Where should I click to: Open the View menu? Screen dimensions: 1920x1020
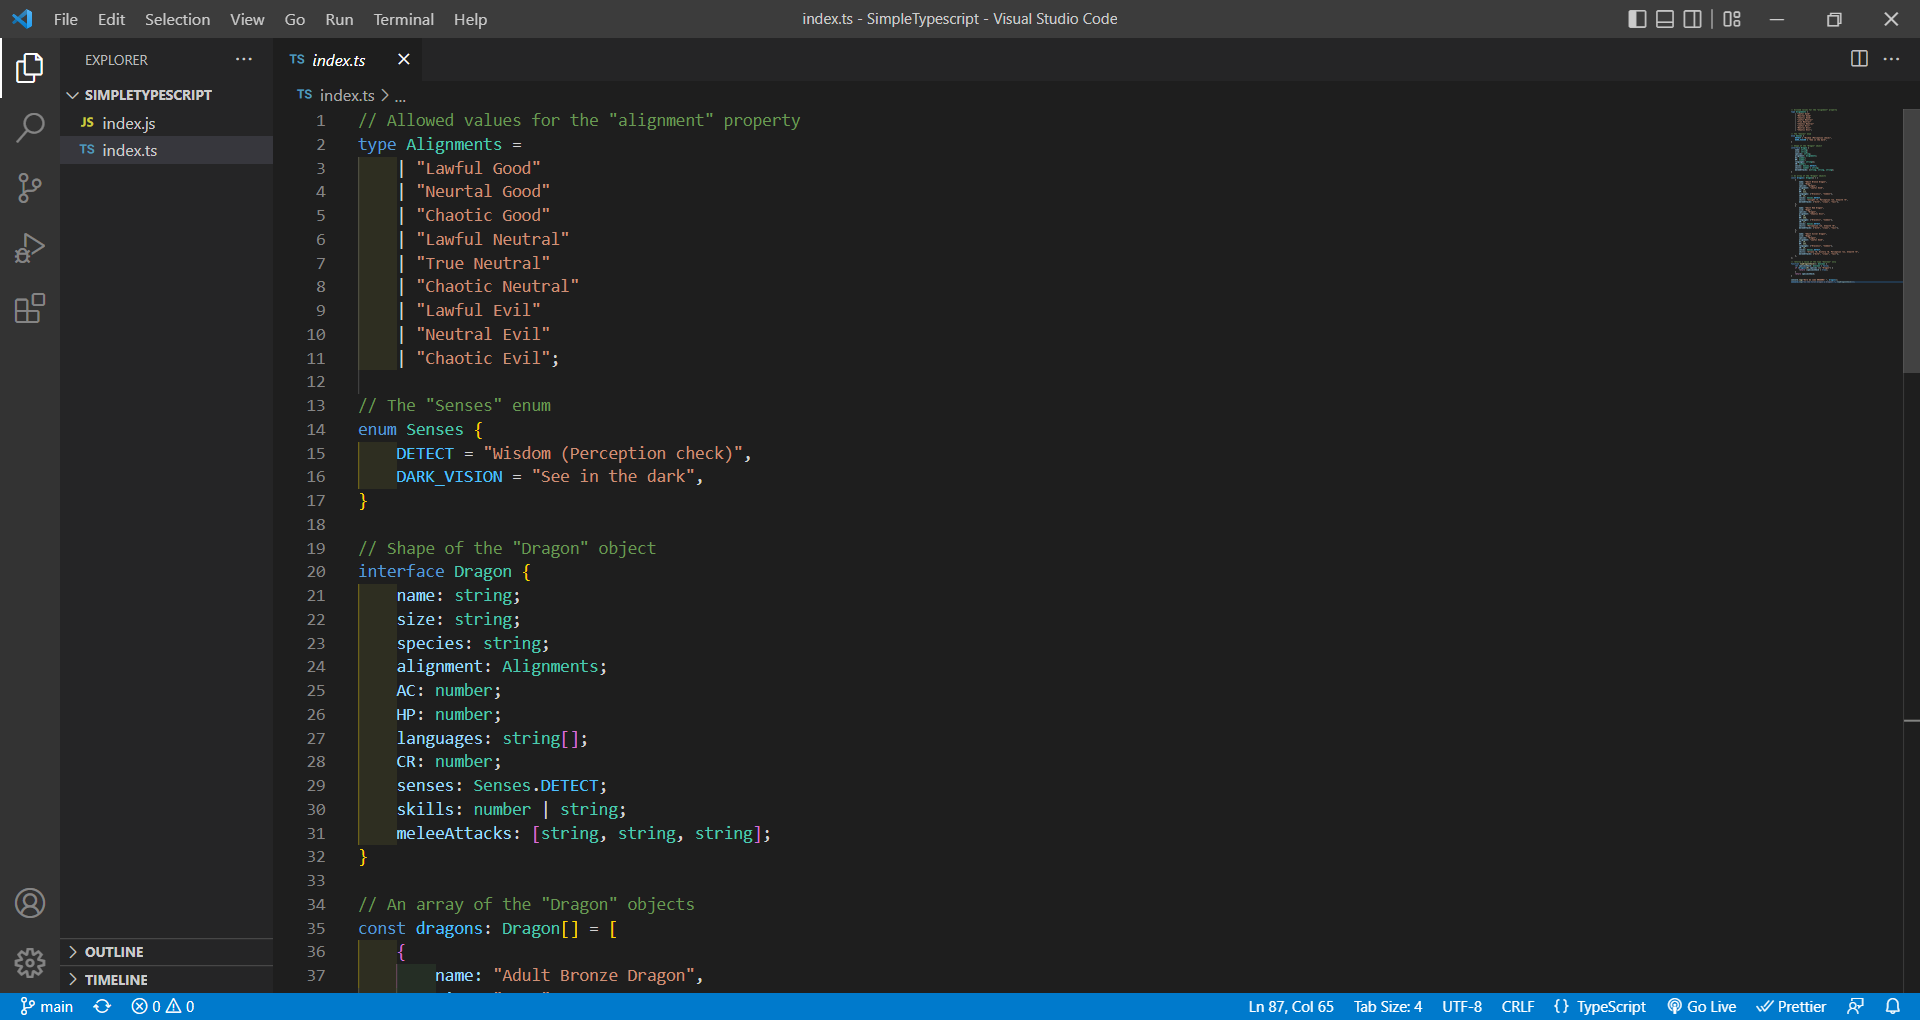coord(247,19)
